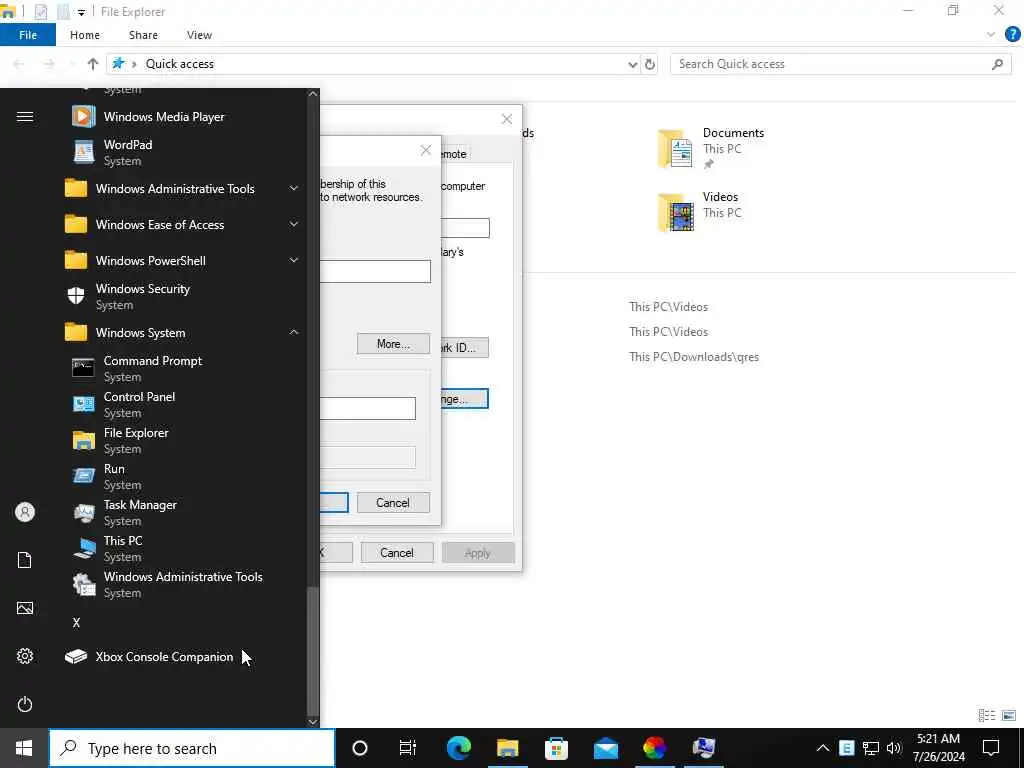Click Search Quick access field

pyautogui.click(x=841, y=64)
